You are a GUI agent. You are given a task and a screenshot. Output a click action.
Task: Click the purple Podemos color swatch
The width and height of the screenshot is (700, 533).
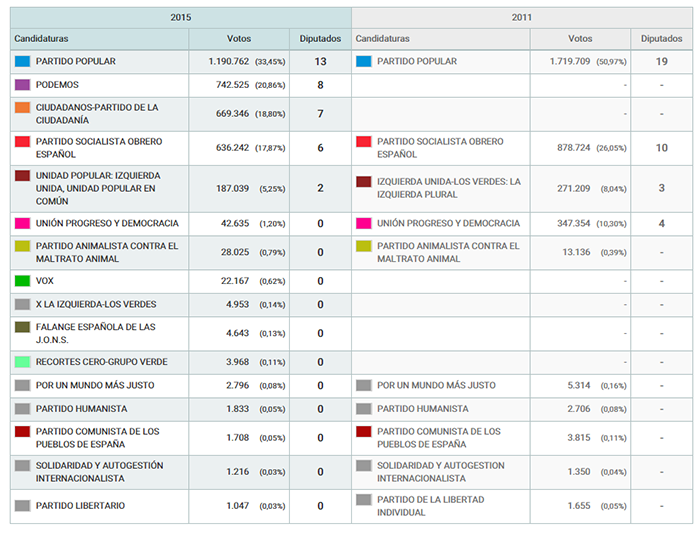click(22, 85)
